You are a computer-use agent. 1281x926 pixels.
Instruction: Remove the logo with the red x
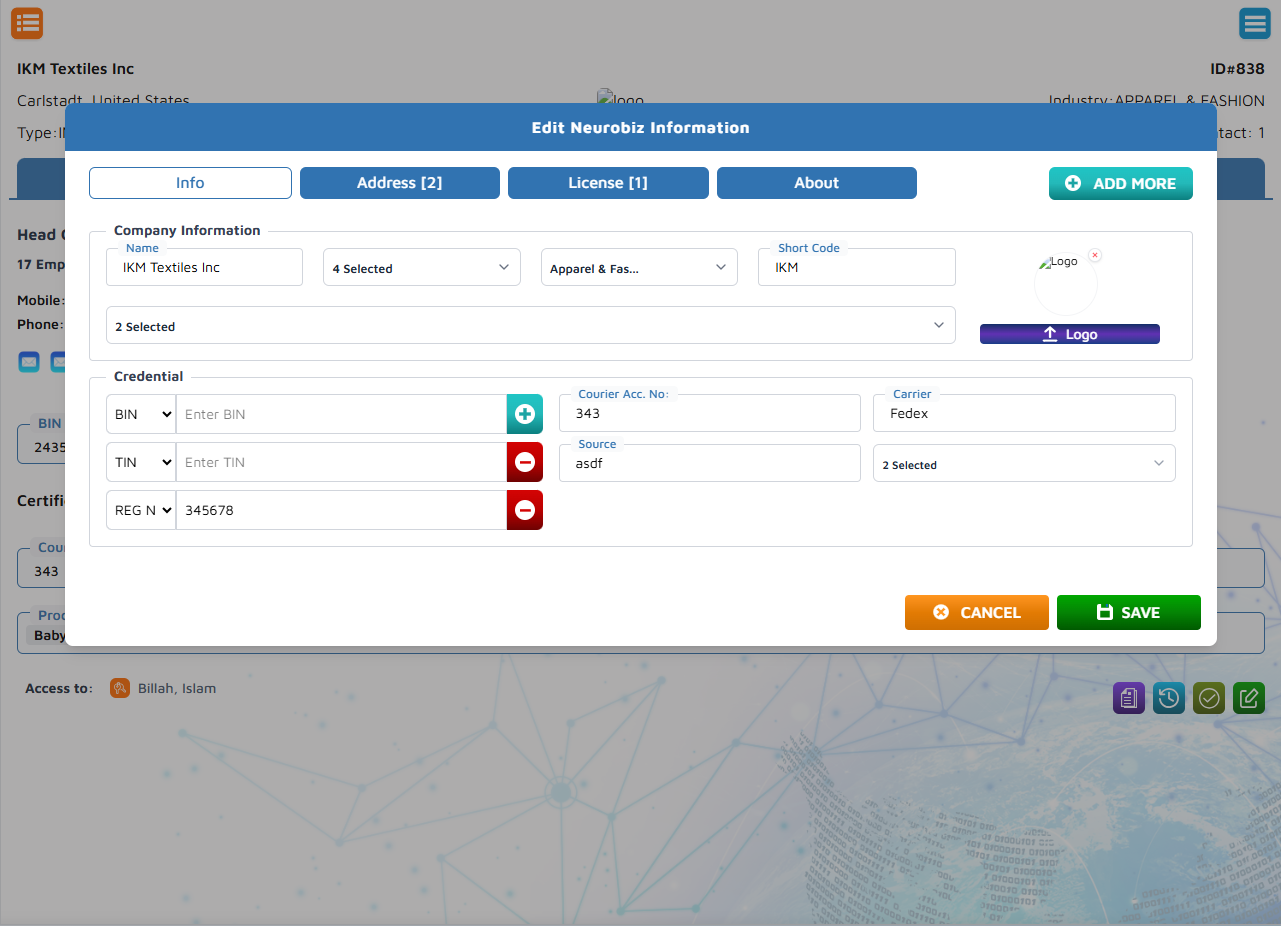pyautogui.click(x=1095, y=255)
